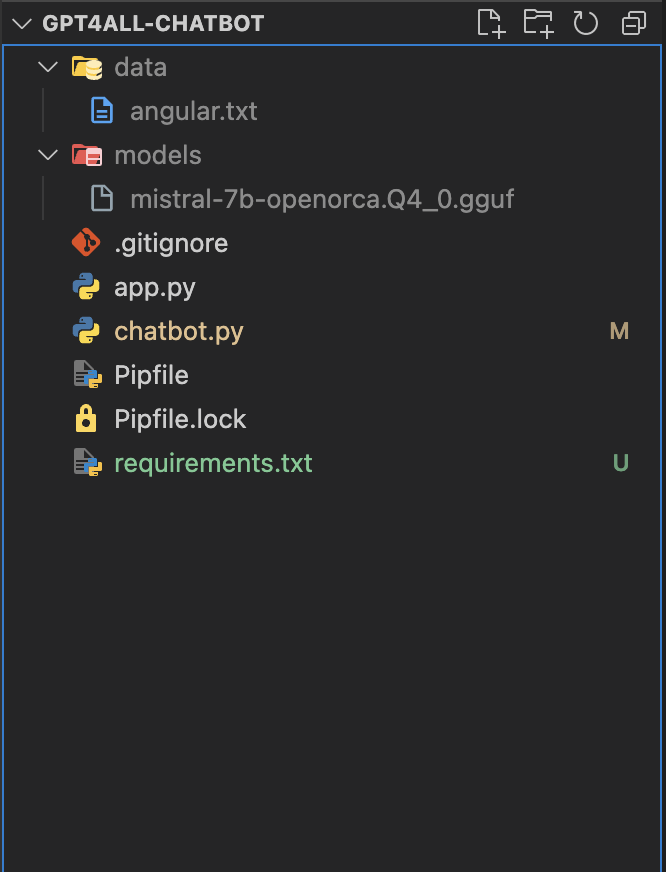
Task: Click the New Folder icon
Action: (x=539, y=23)
